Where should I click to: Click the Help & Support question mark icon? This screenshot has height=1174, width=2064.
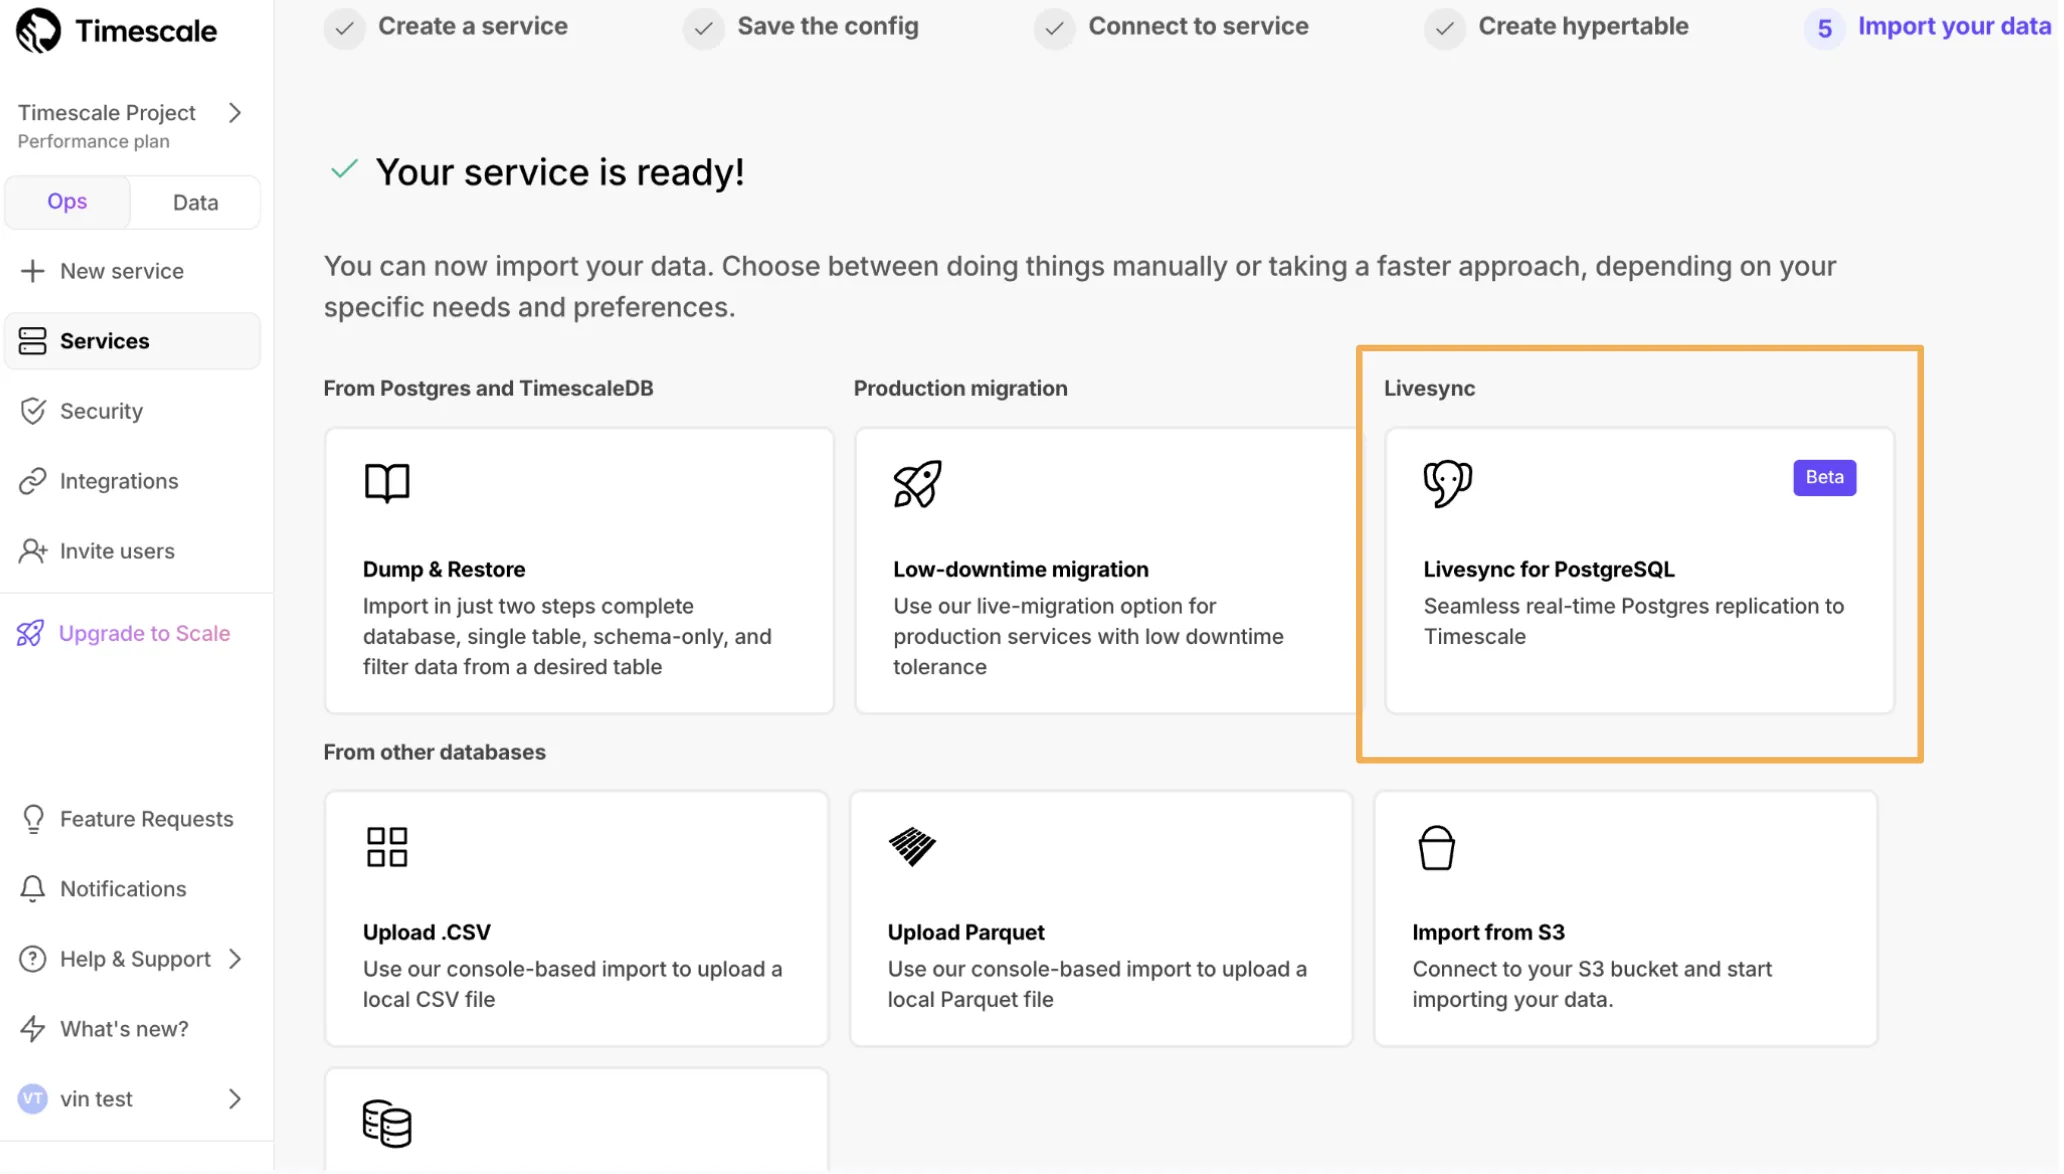click(32, 959)
